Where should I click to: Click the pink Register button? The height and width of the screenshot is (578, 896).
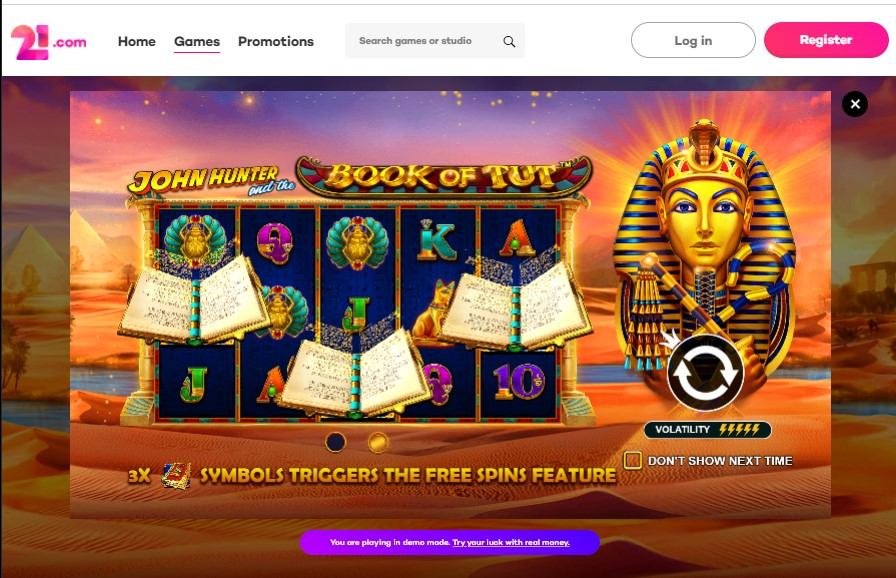click(826, 40)
